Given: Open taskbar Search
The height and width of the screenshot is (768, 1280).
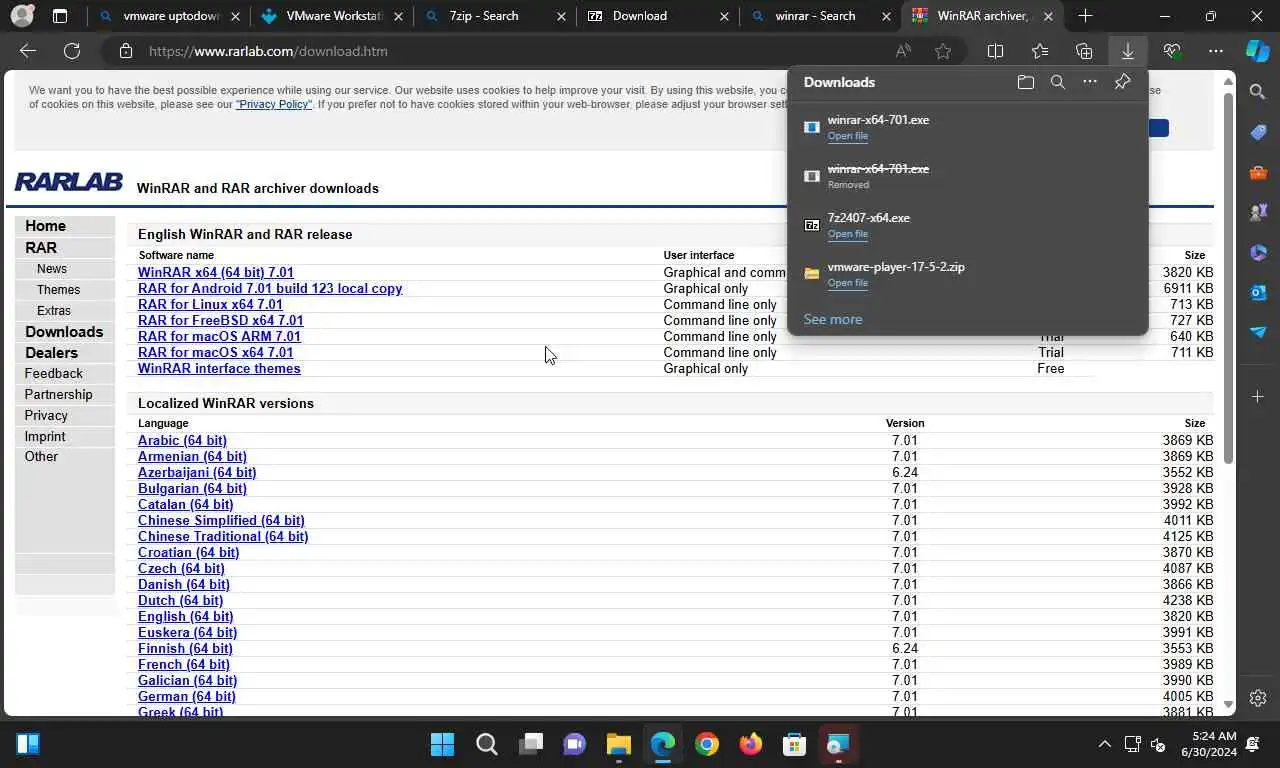Looking at the screenshot, I should click(x=486, y=744).
